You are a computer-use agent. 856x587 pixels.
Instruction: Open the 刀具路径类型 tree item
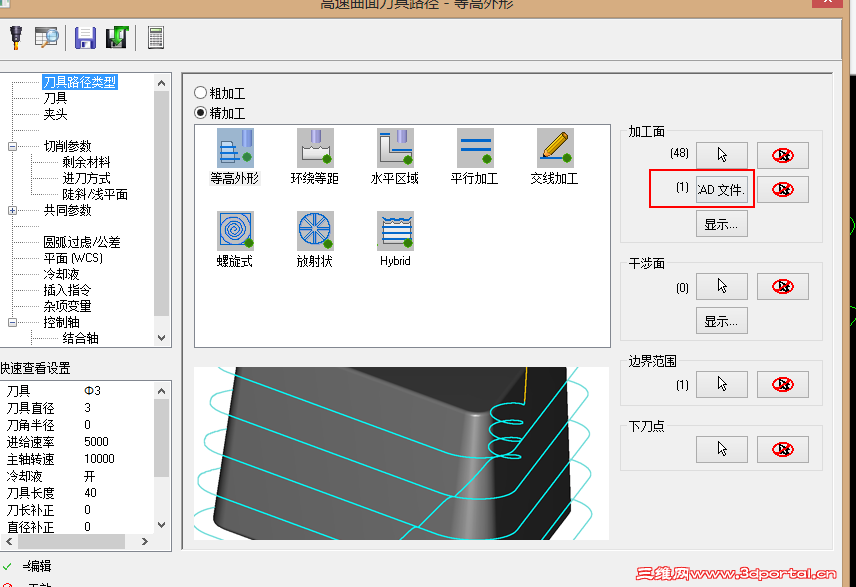click(x=80, y=82)
